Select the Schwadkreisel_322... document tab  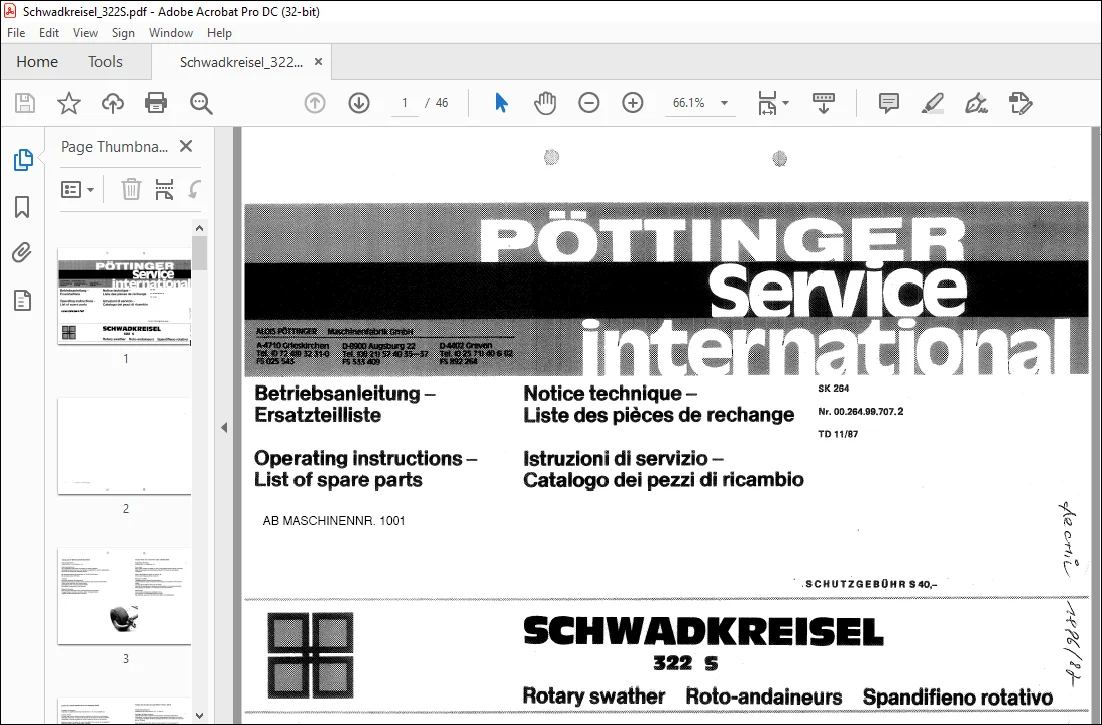242,63
